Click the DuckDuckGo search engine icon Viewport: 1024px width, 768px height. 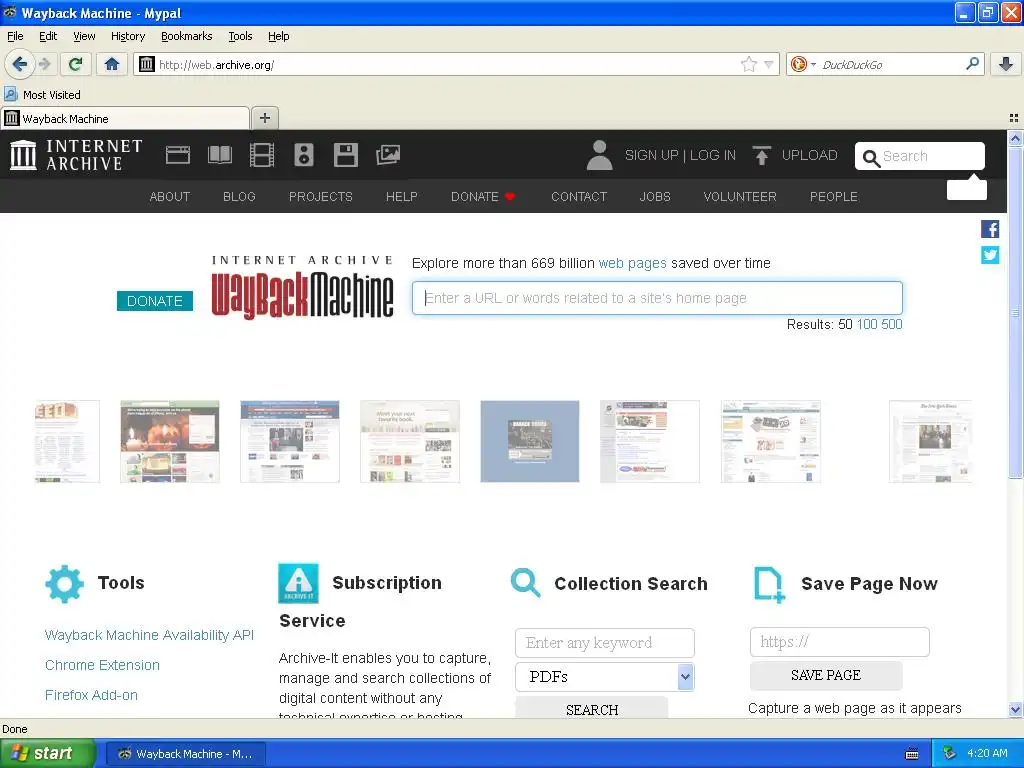tap(798, 64)
